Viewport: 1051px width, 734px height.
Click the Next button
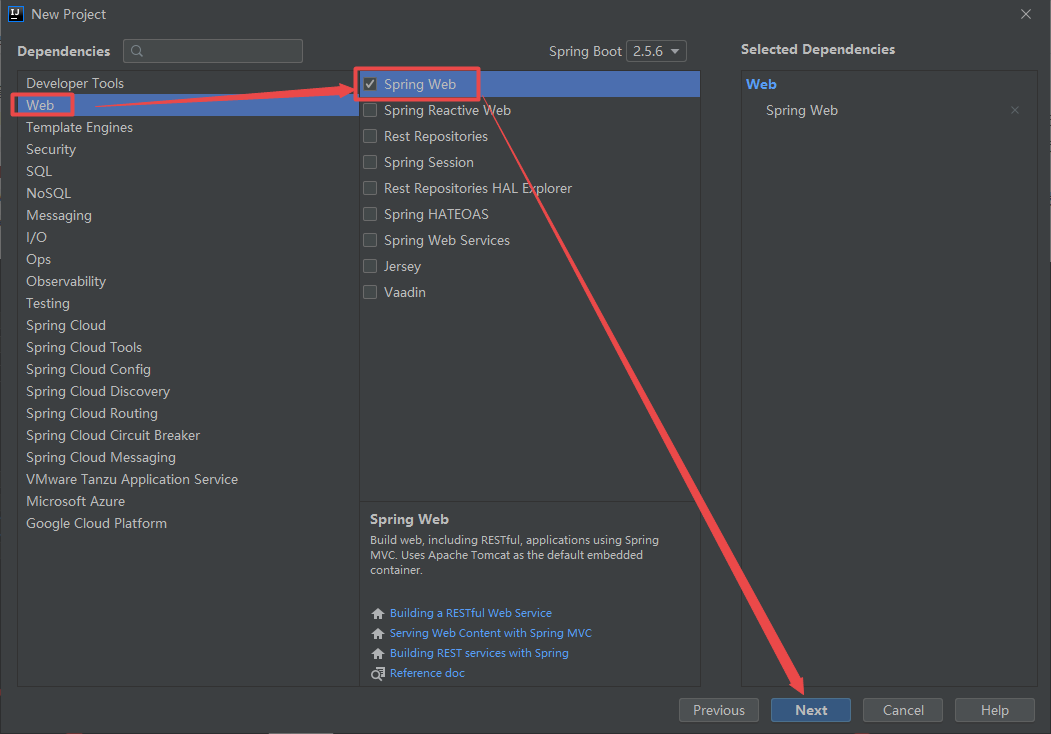811,711
